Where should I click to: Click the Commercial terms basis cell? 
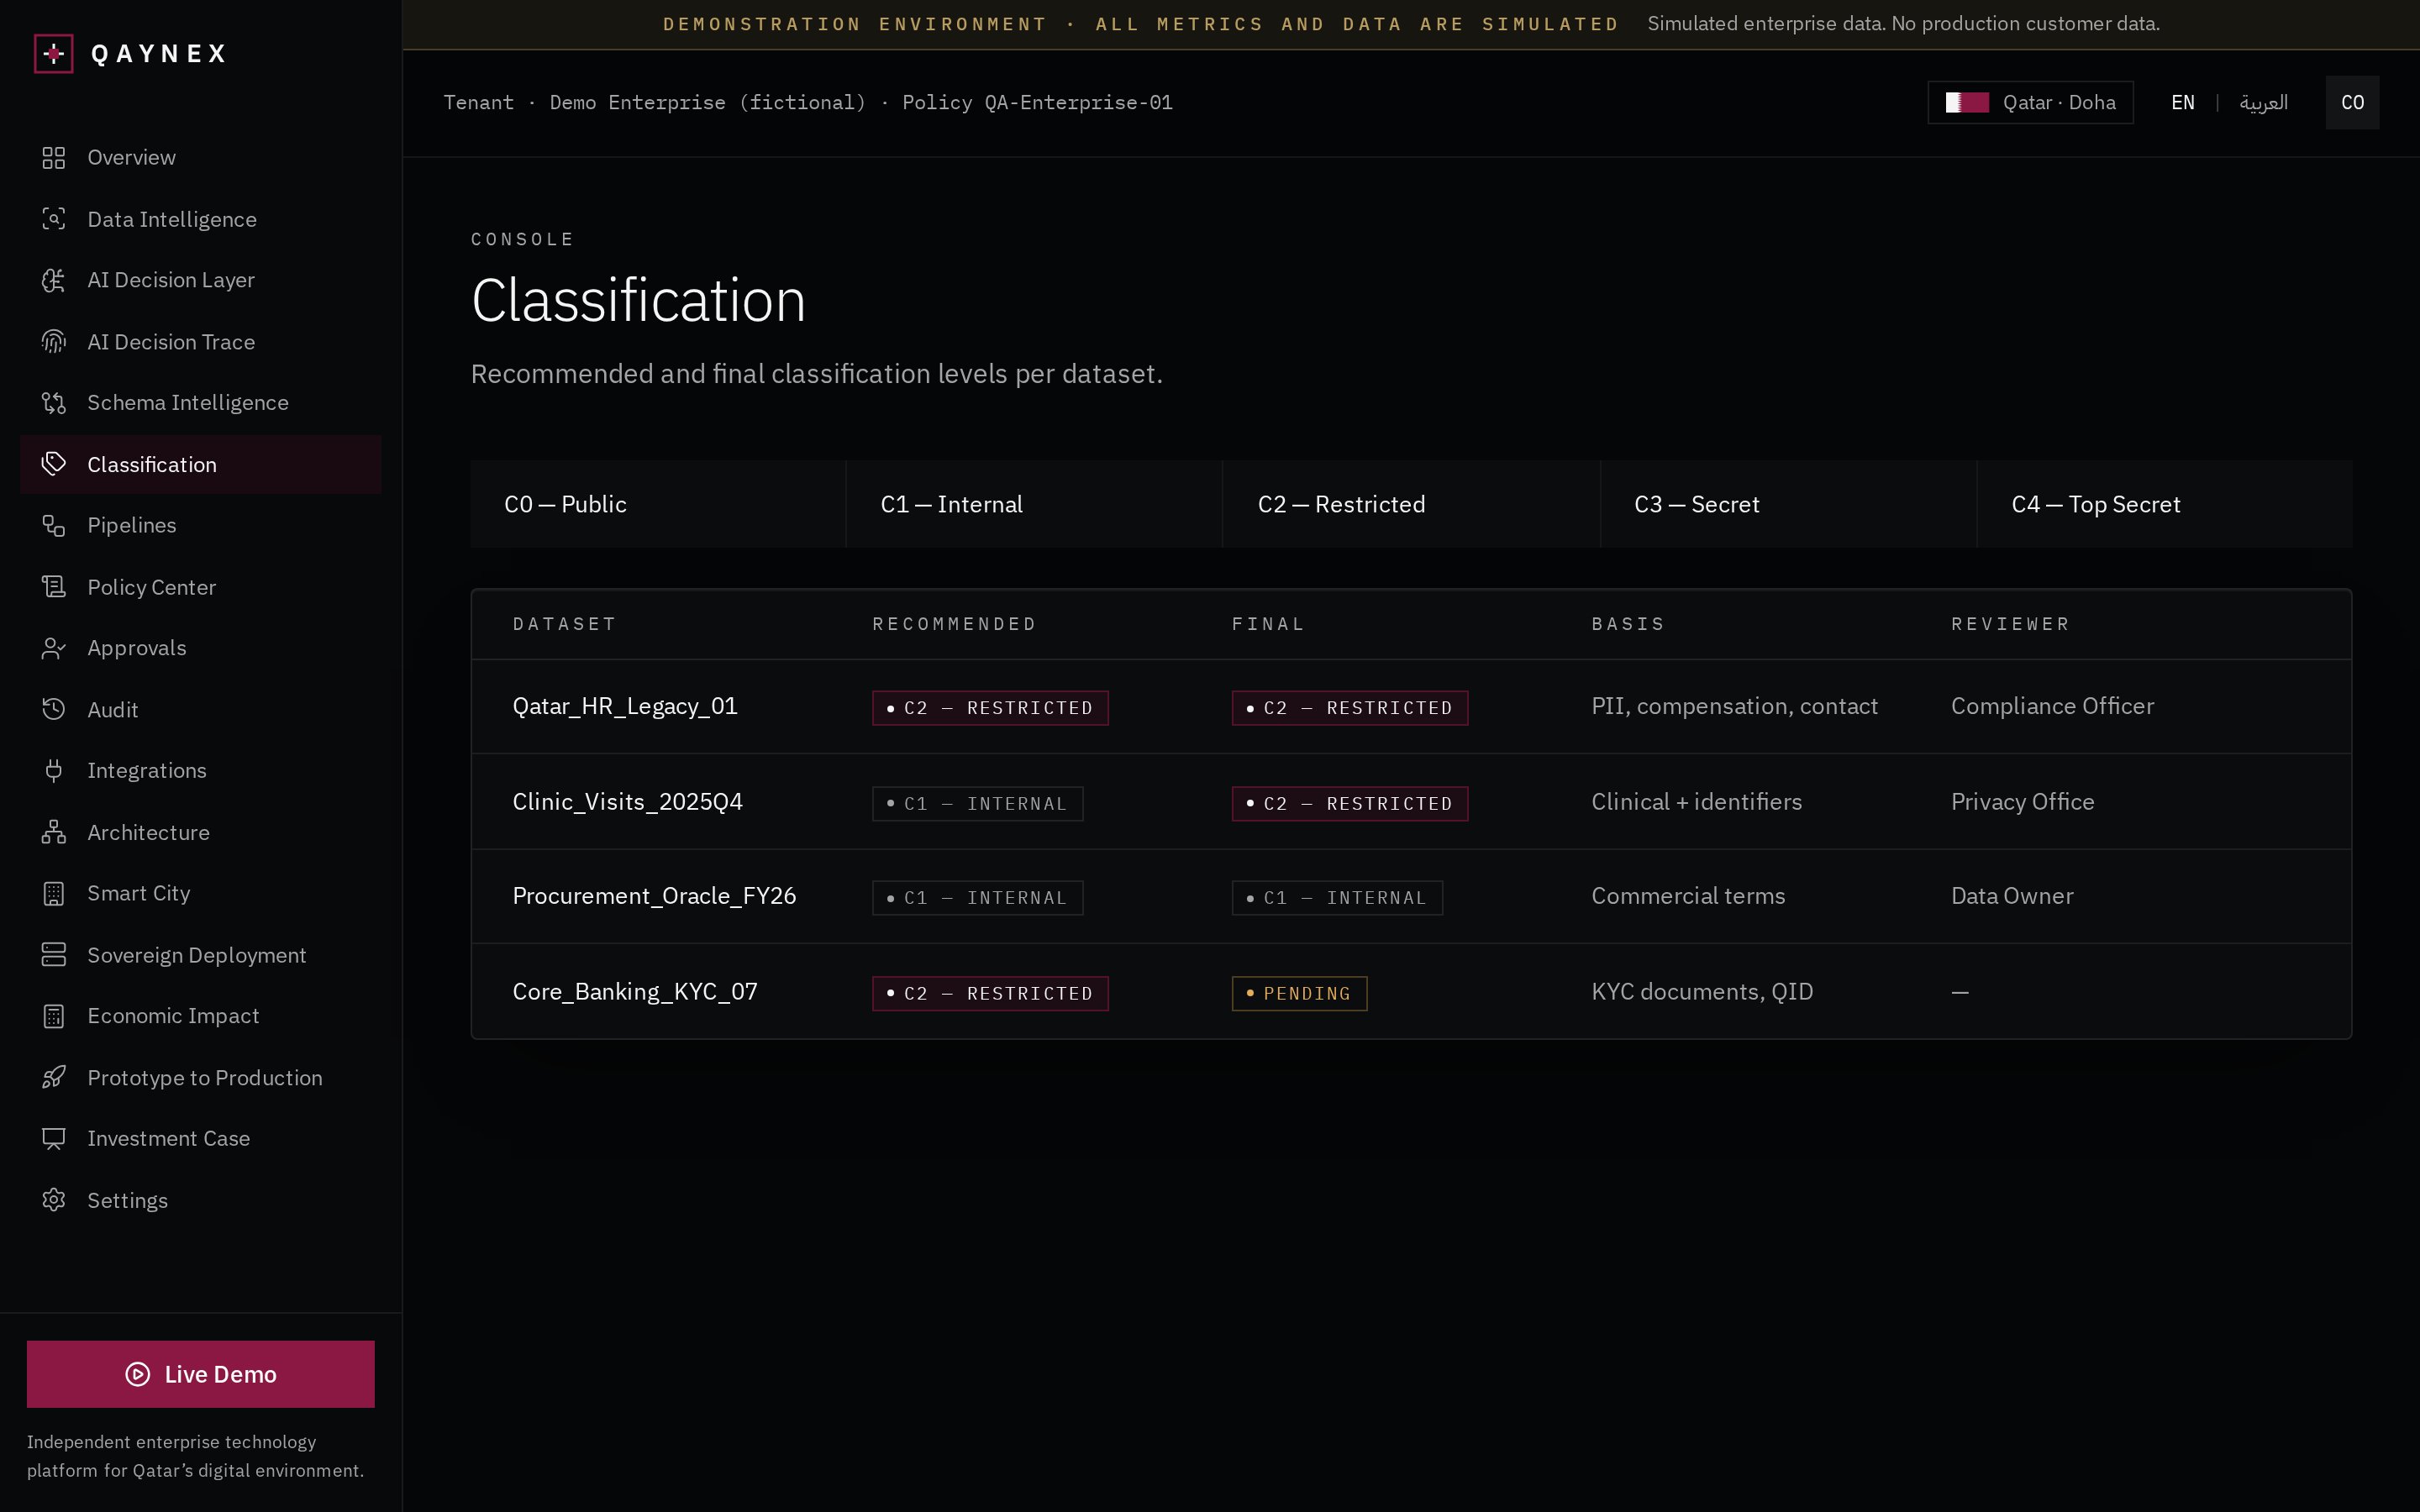[1688, 896]
